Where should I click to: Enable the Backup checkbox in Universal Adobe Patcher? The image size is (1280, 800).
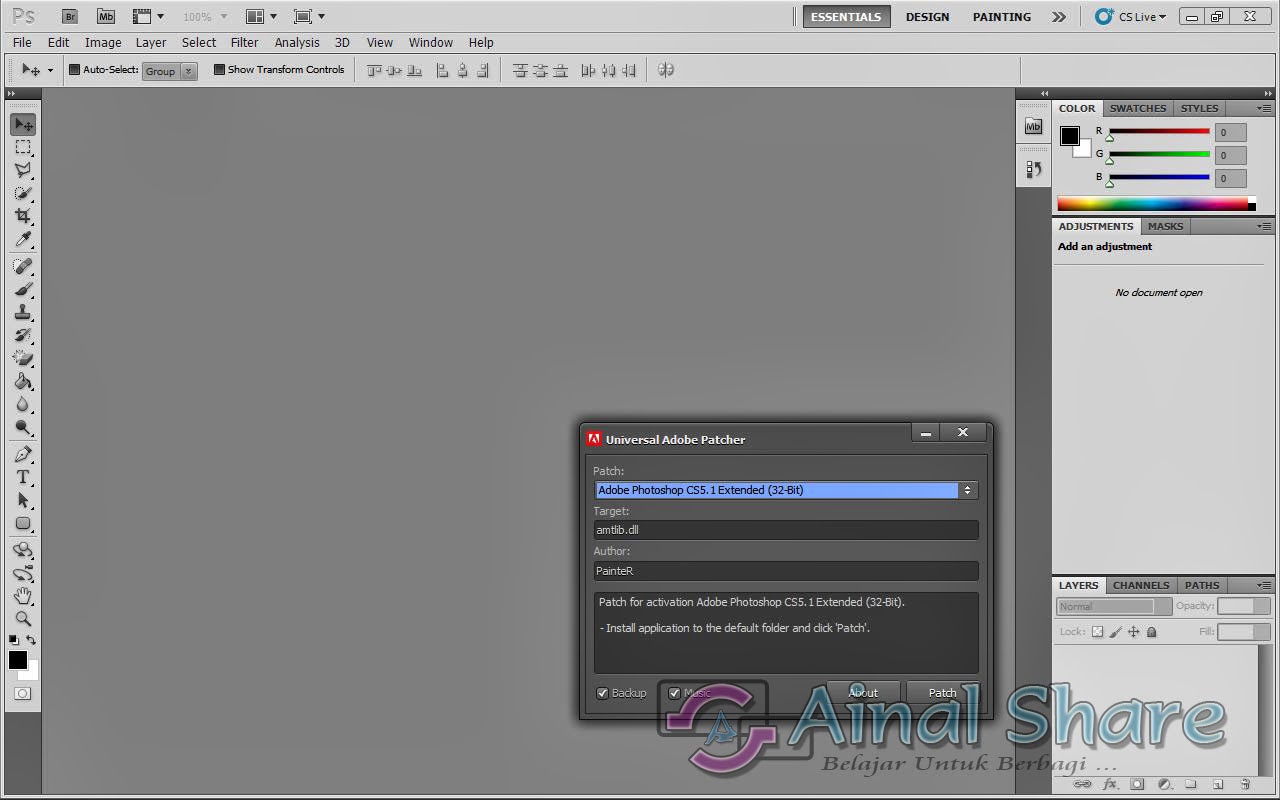602,692
